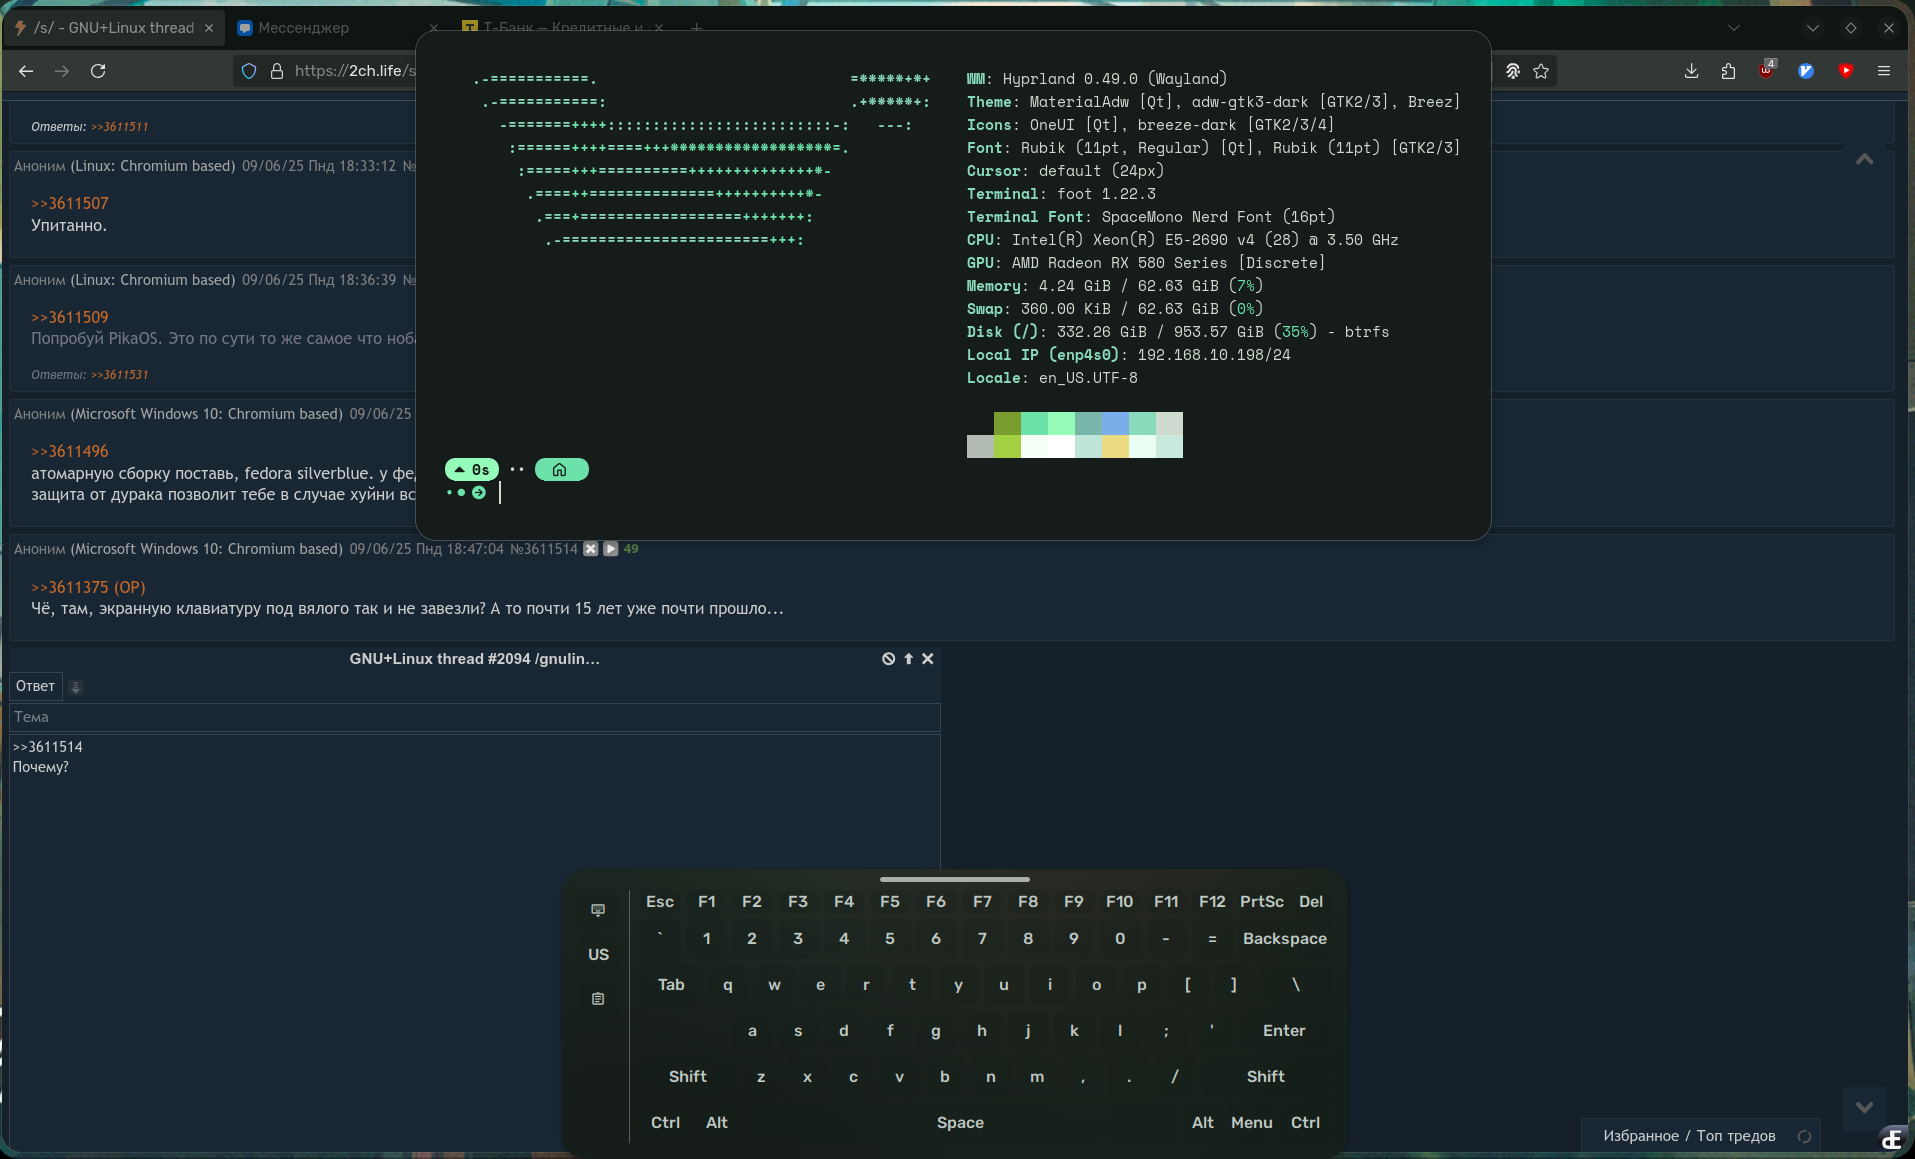This screenshot has width=1915, height=1159.
Task: Open Топ тредов link at bottom
Action: point(1736,1136)
